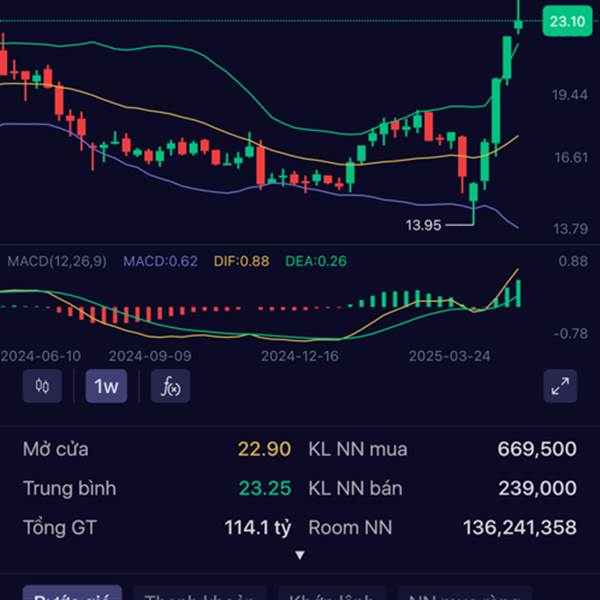
Task: Tap the 13.95 low price label
Action: point(423,225)
